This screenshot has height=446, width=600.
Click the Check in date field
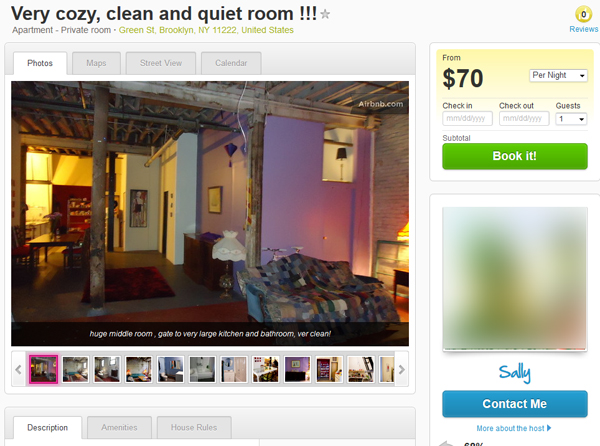click(x=467, y=119)
